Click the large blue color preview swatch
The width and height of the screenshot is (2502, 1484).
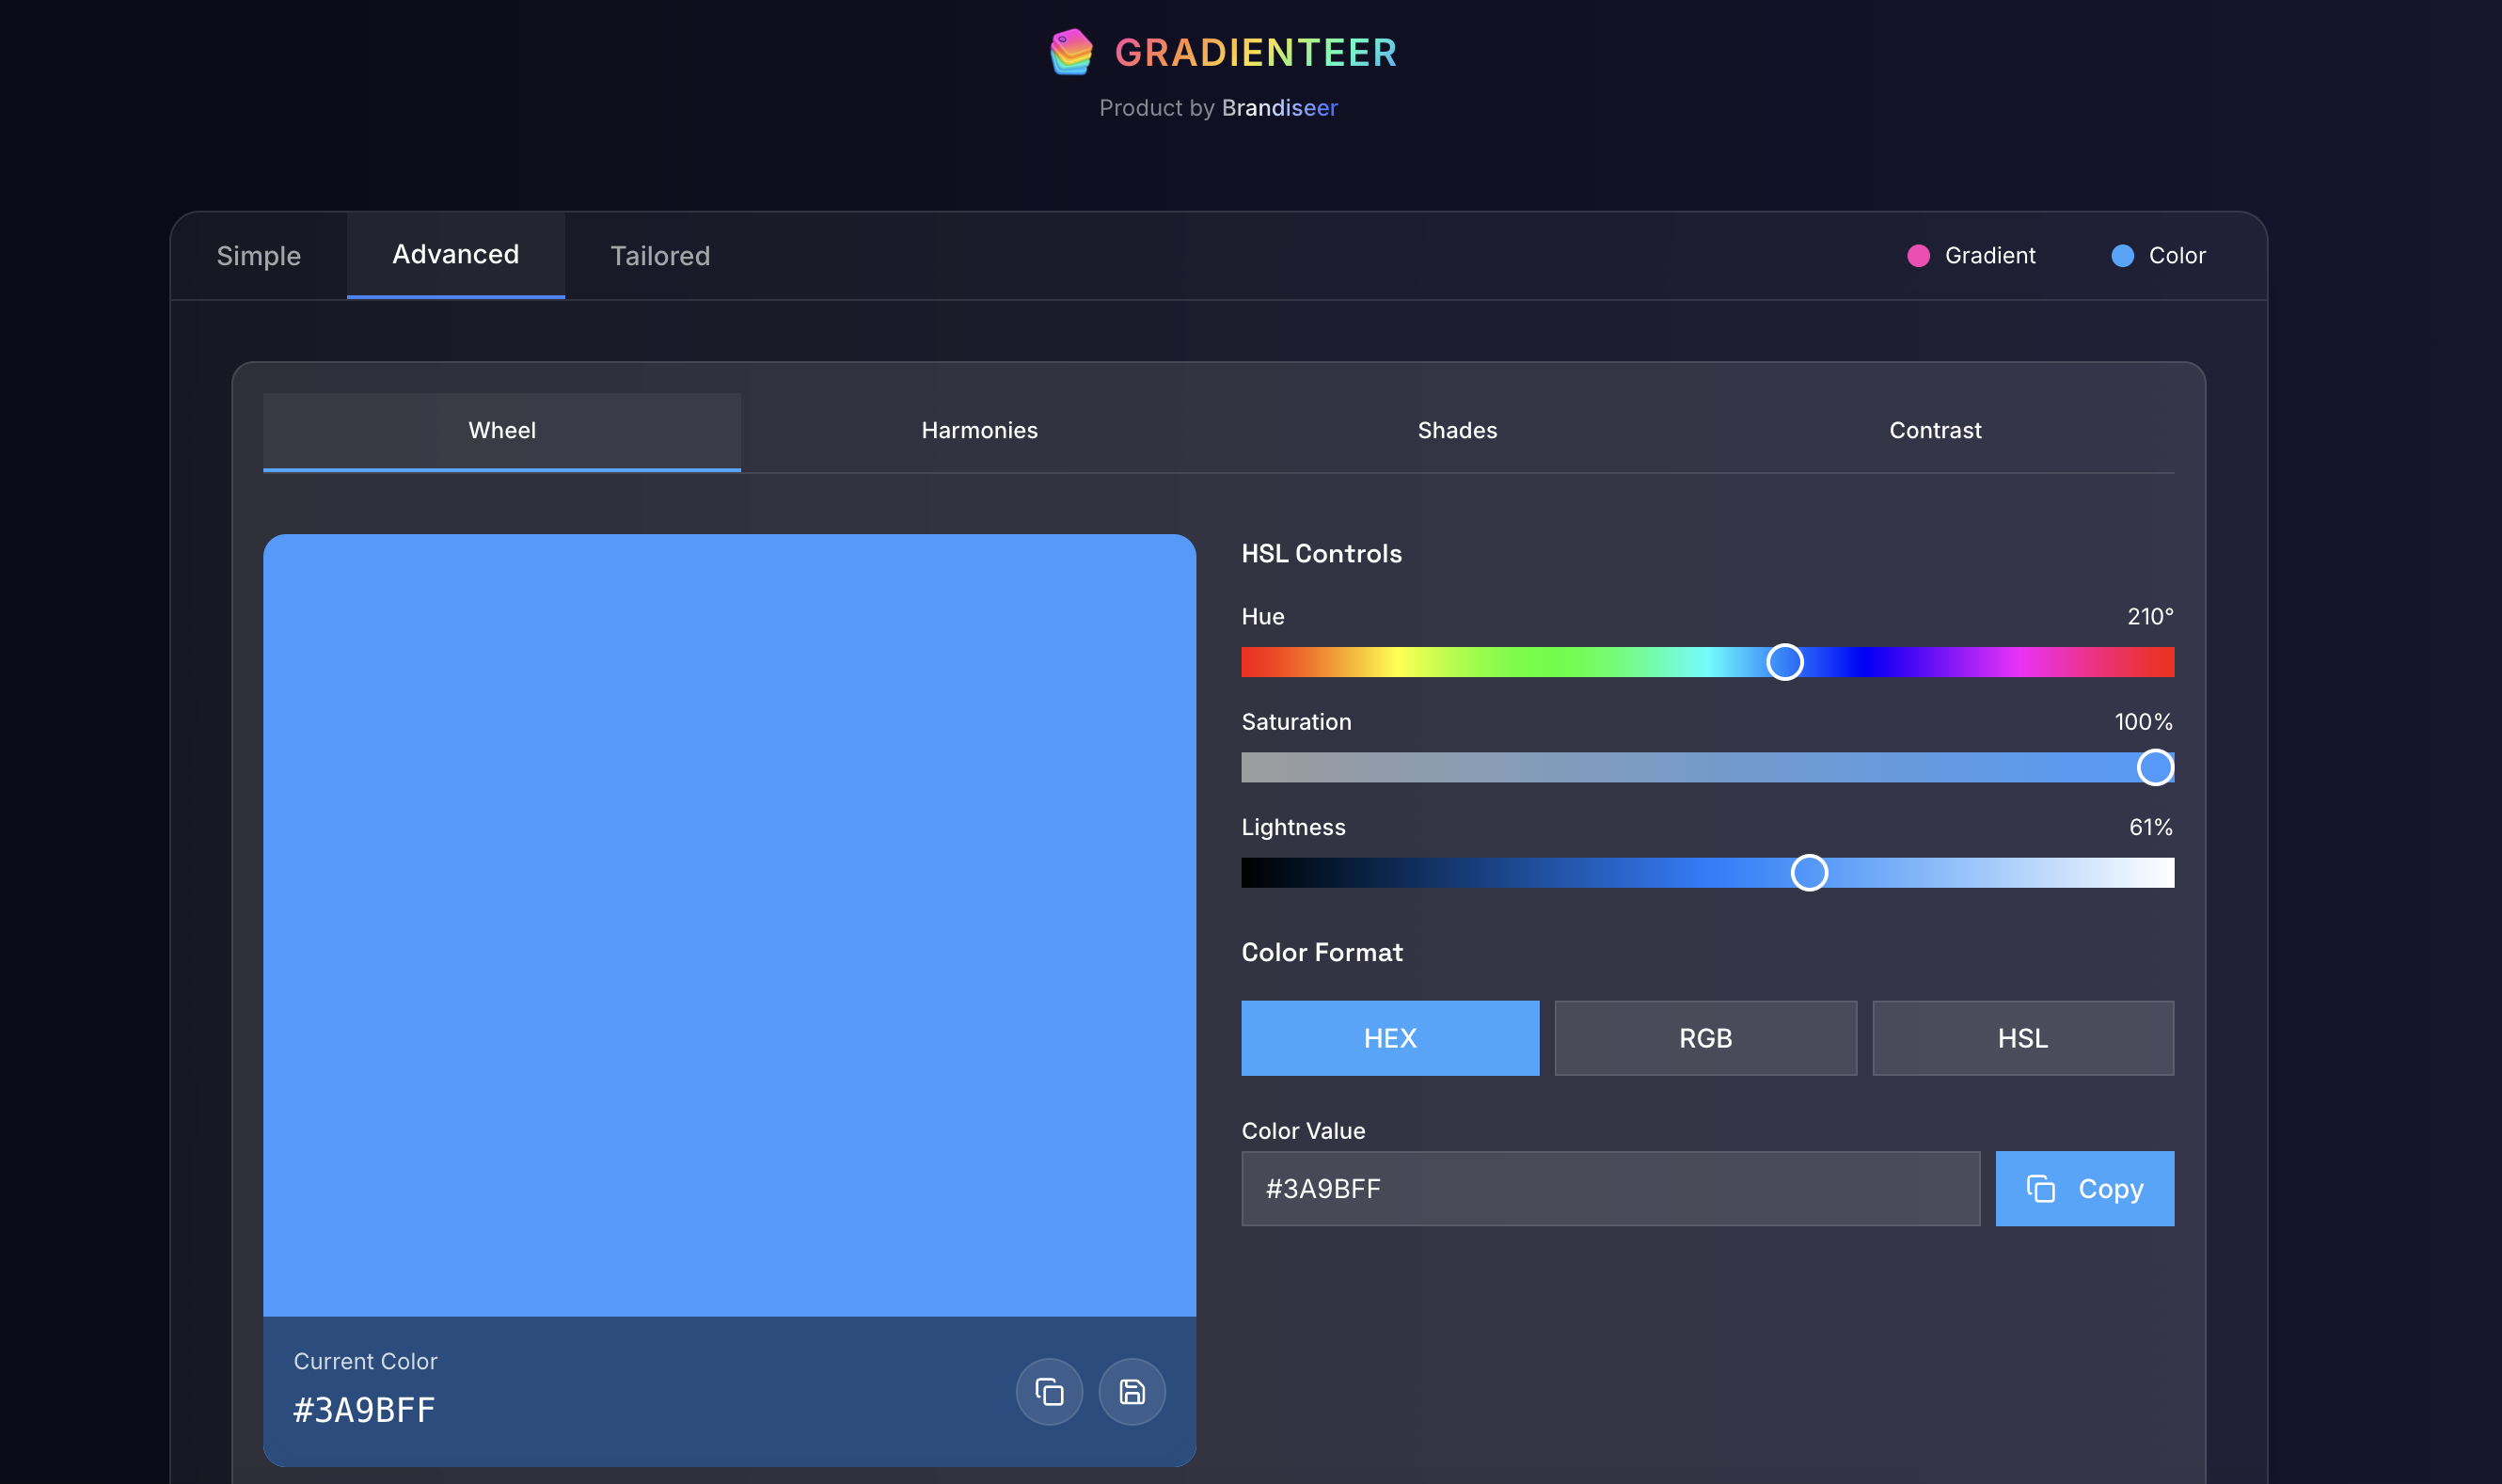(729, 925)
